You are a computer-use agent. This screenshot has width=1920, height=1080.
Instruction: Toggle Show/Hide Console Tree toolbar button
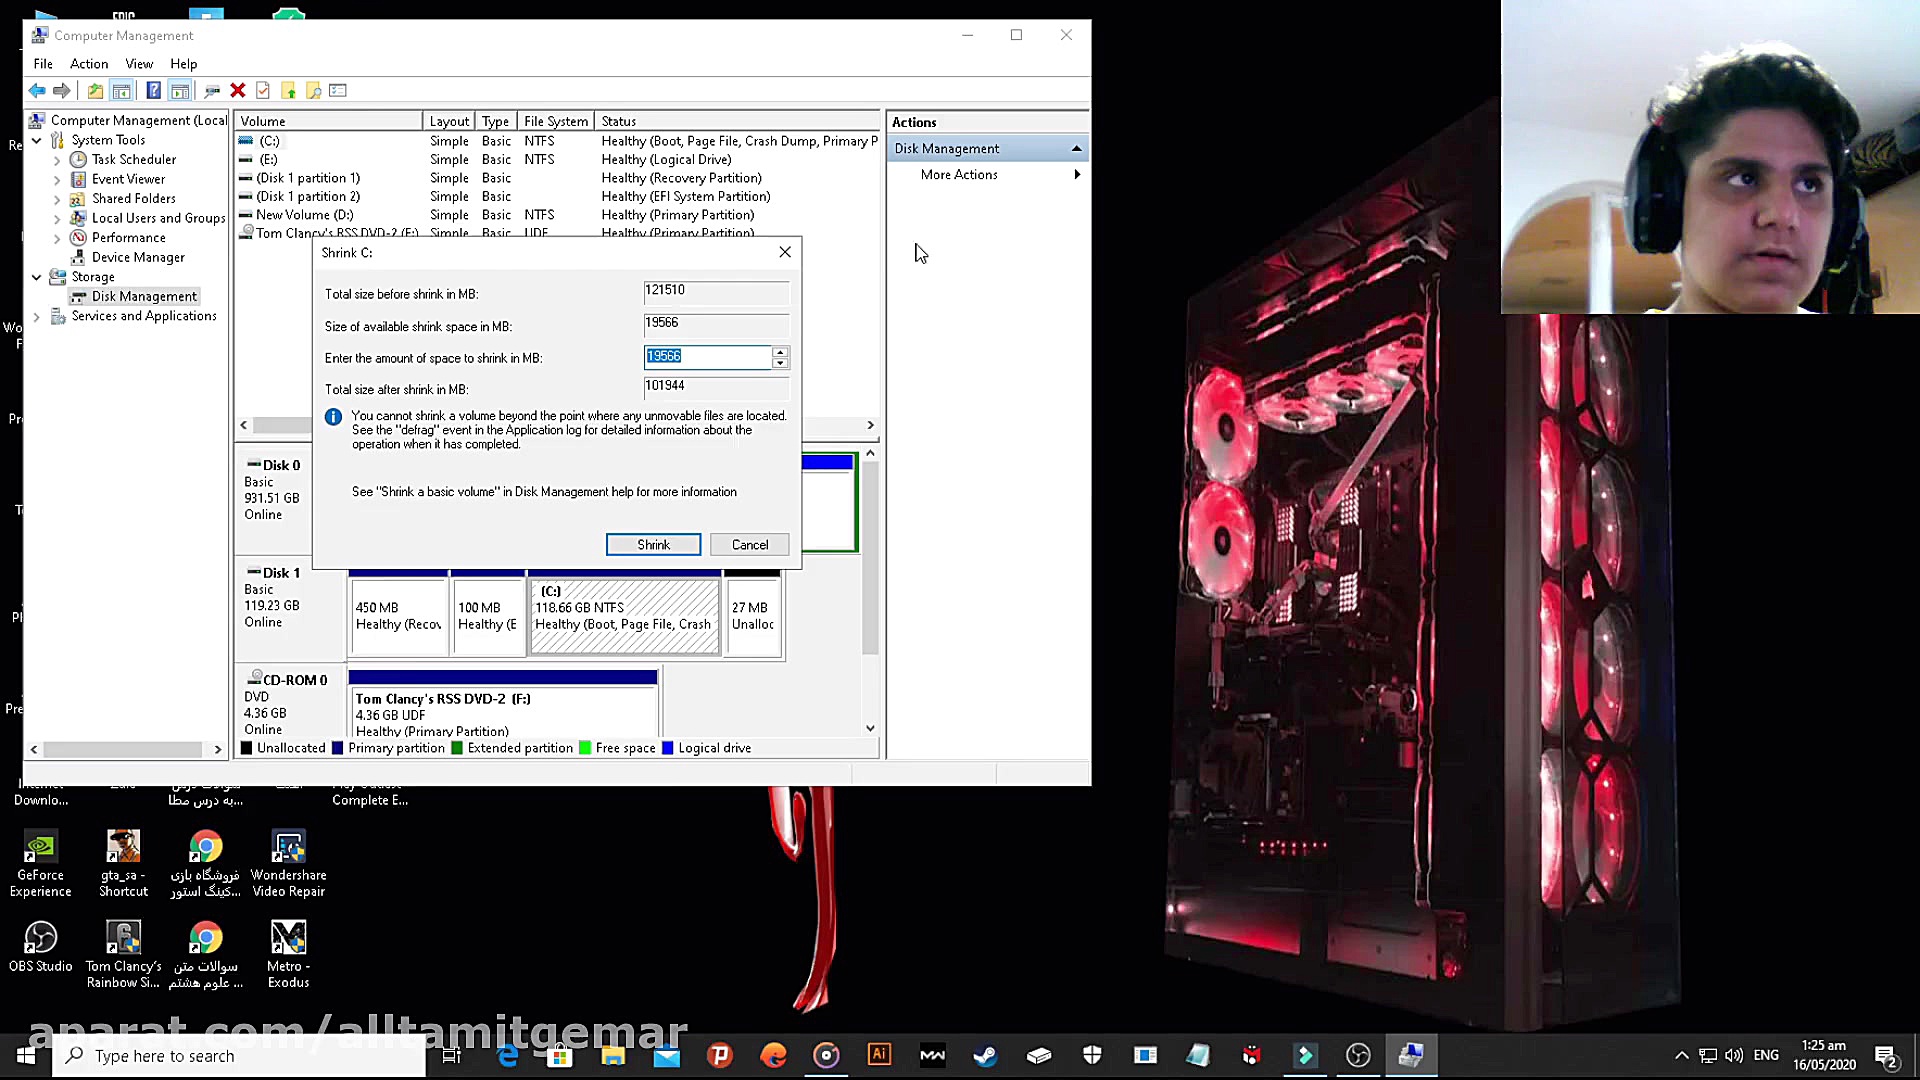[x=122, y=91]
